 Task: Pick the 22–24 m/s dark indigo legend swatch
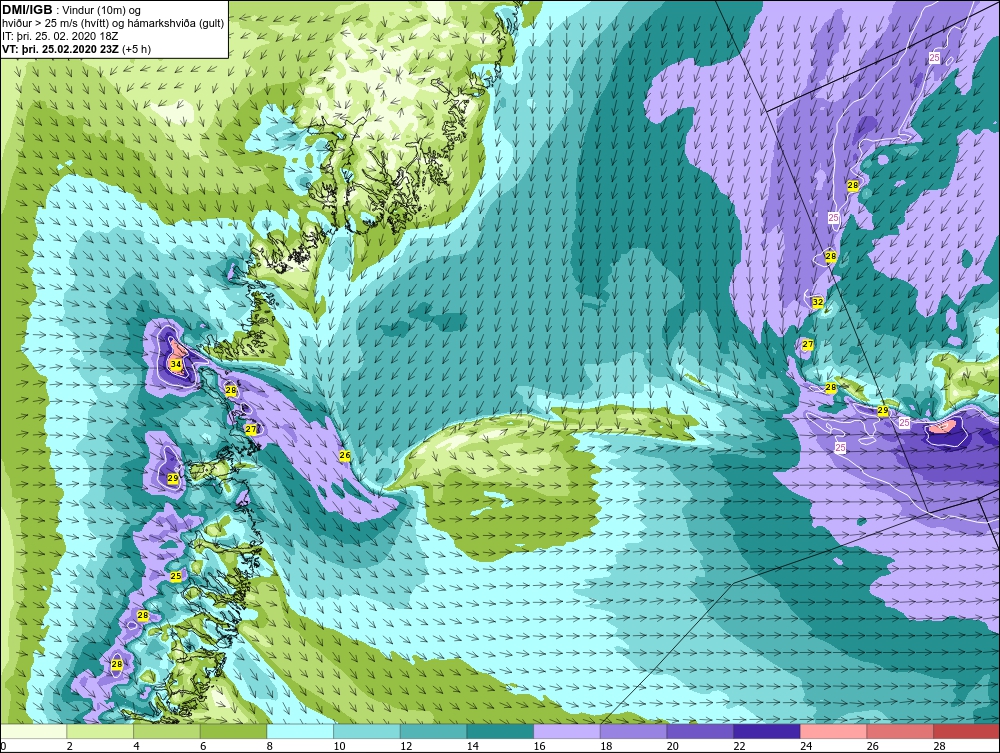click(x=766, y=731)
